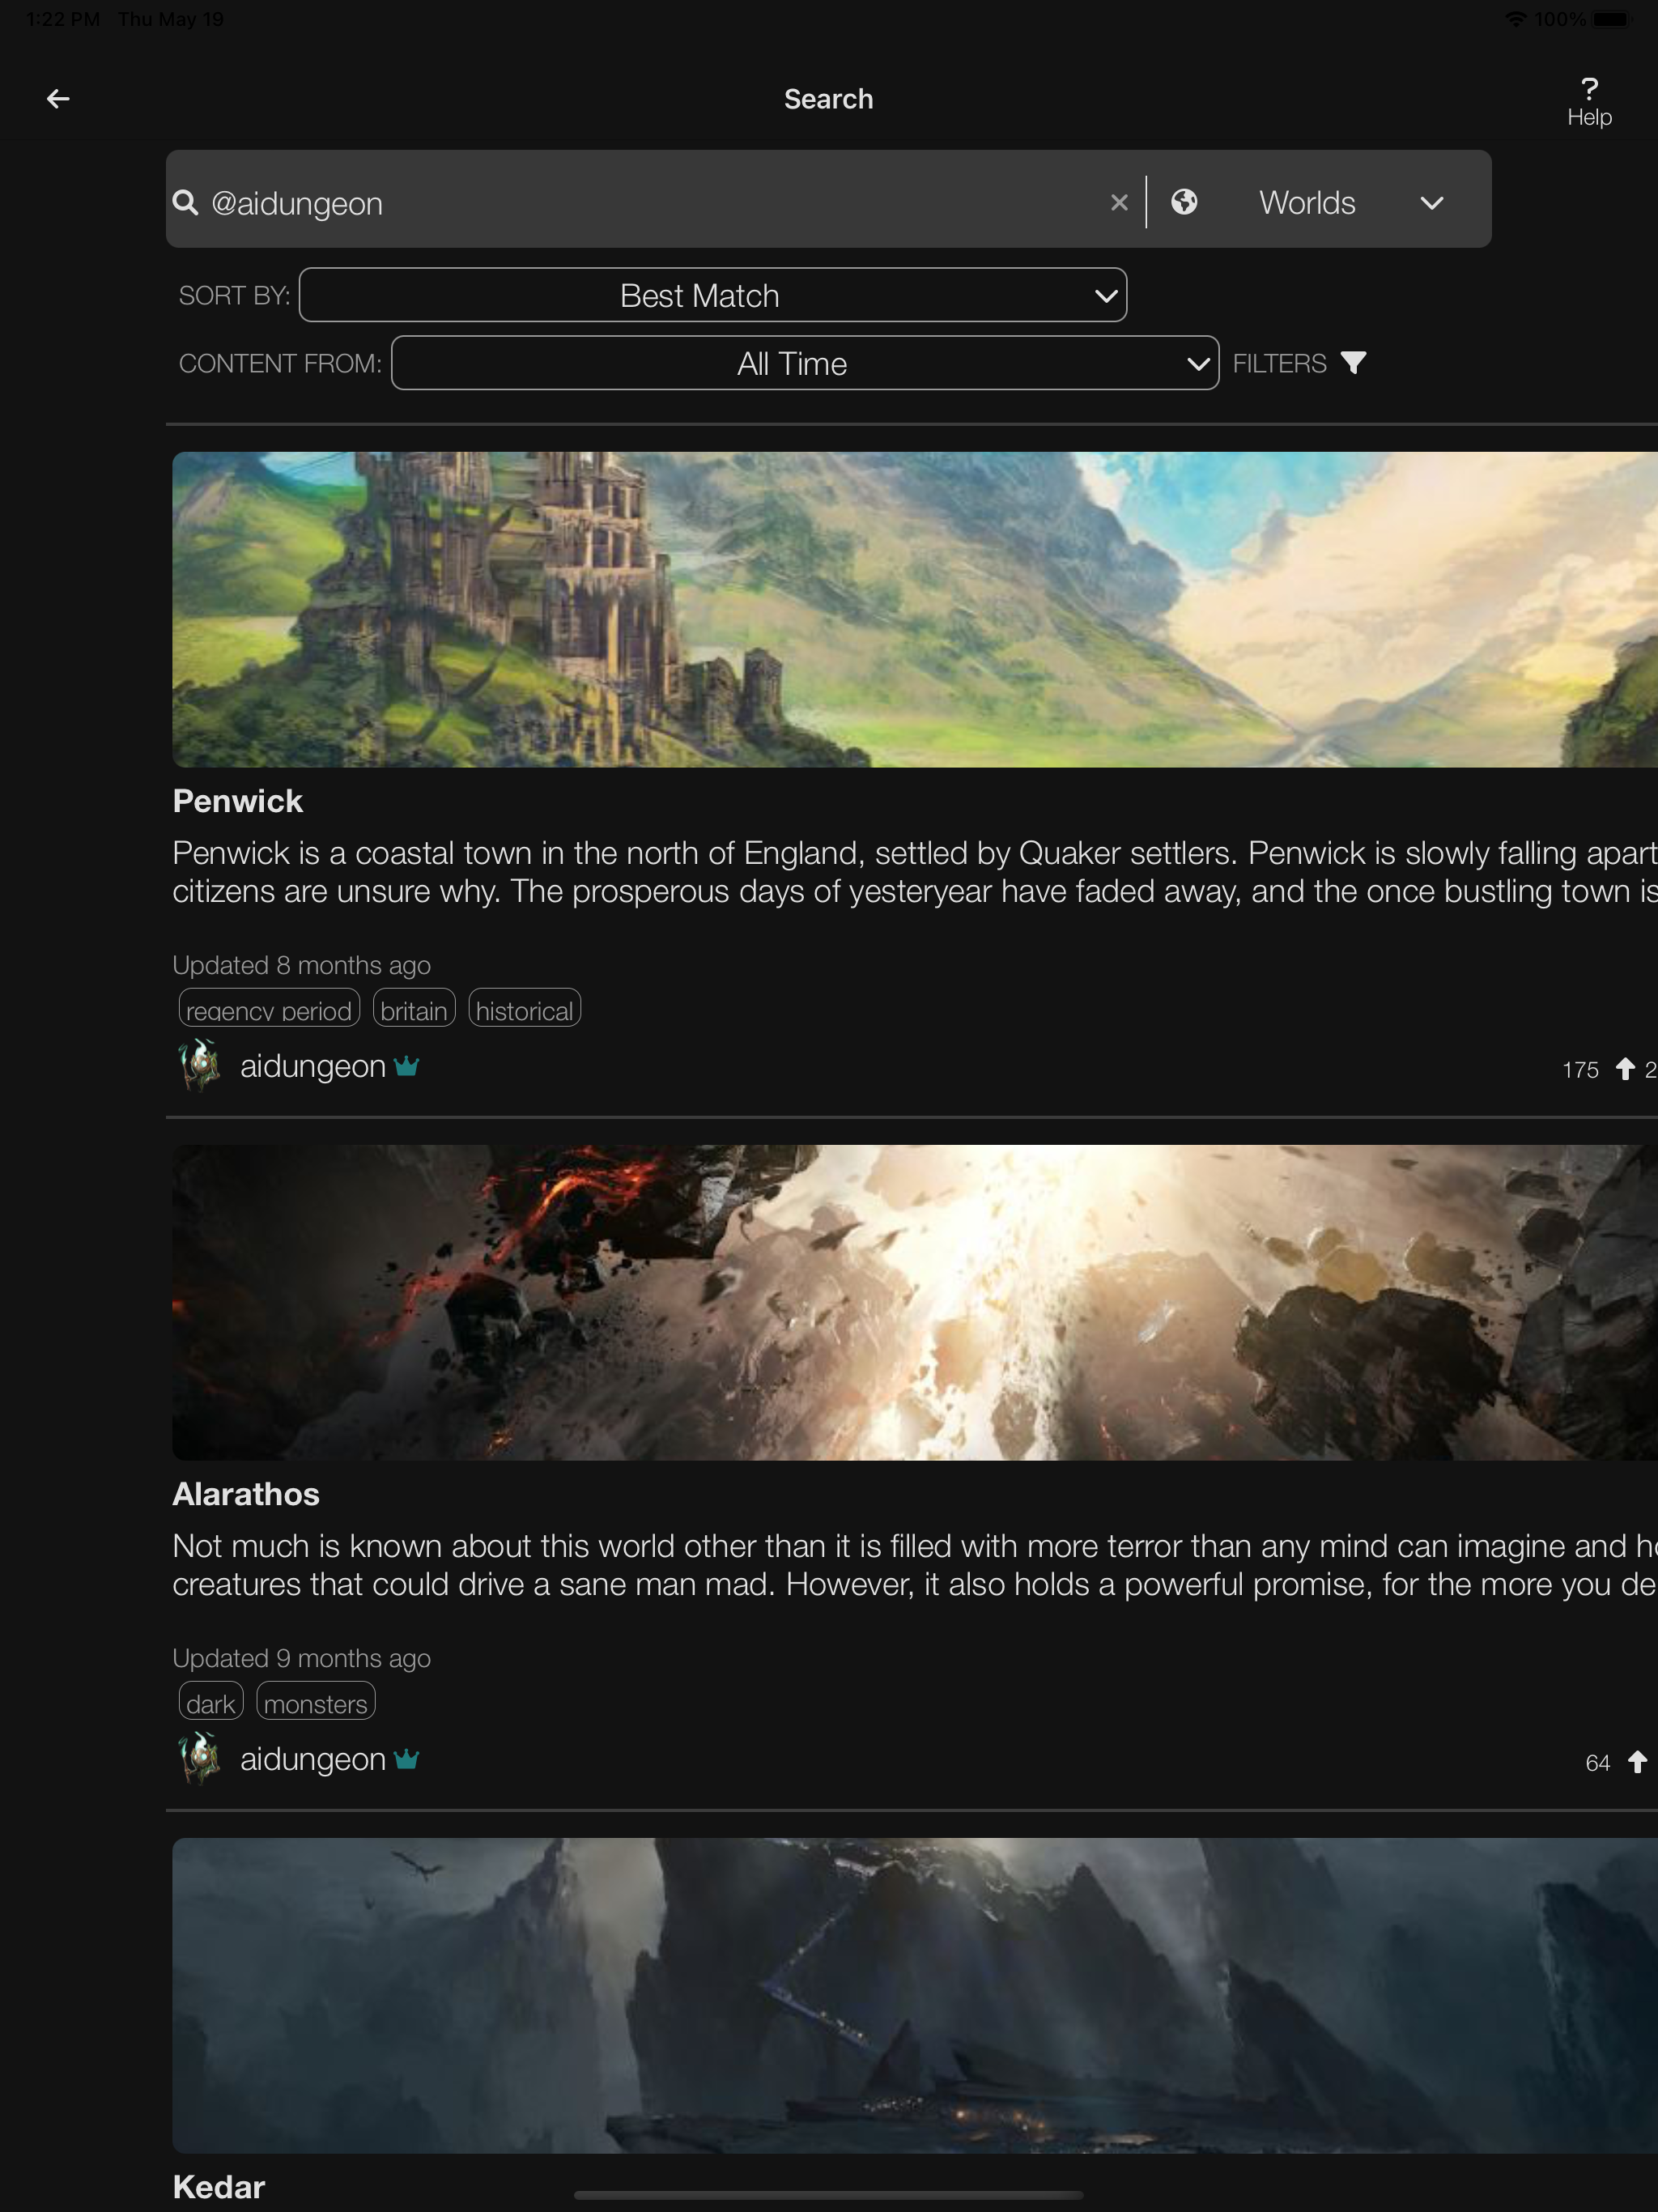The width and height of the screenshot is (1658, 2212).
Task: Open the Penwick castle thumbnail
Action: pyautogui.click(x=915, y=609)
